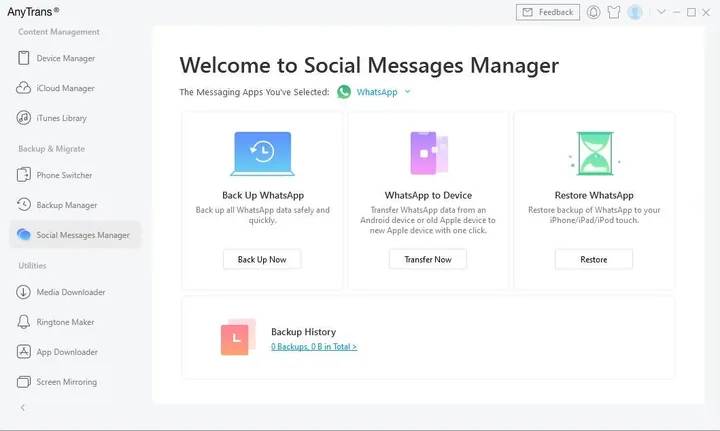Open Device Manager from sidebar
The height and width of the screenshot is (431, 720).
(66, 58)
